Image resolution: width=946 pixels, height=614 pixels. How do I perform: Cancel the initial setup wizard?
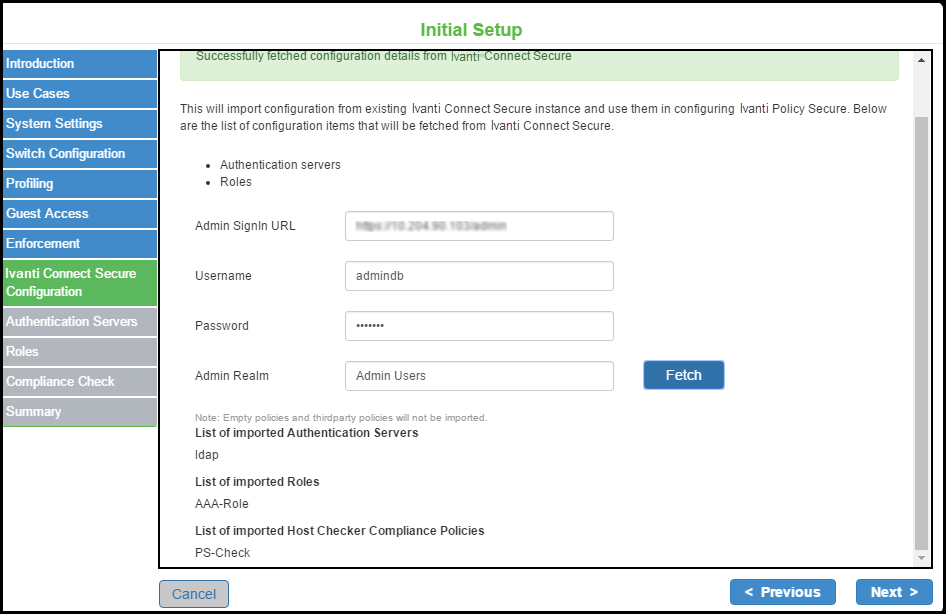pyautogui.click(x=194, y=594)
